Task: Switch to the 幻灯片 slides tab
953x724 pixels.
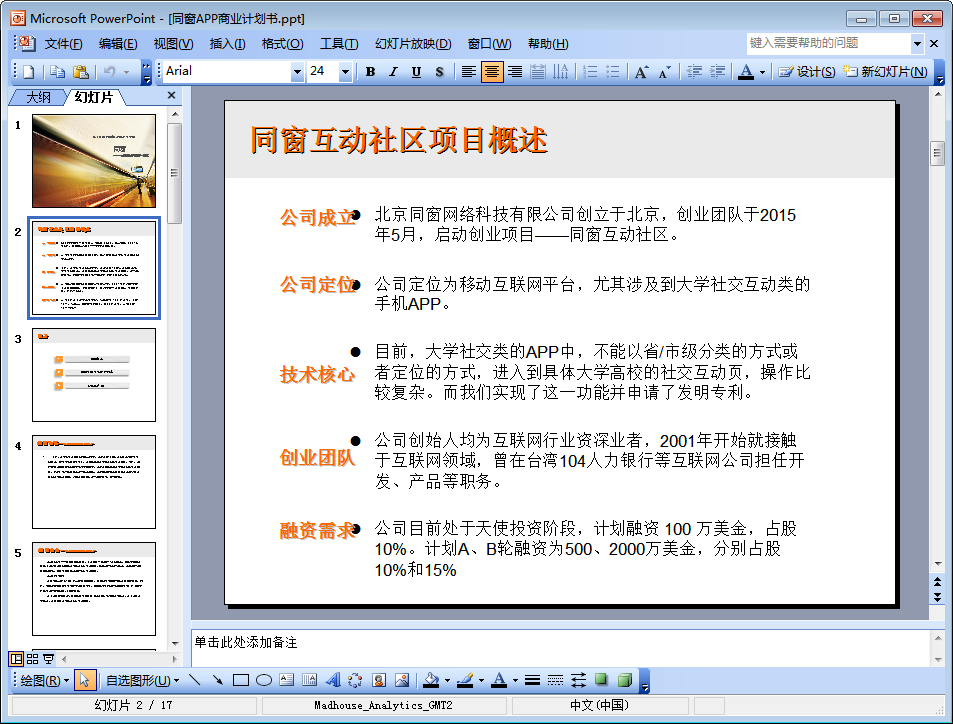Action: coord(94,97)
